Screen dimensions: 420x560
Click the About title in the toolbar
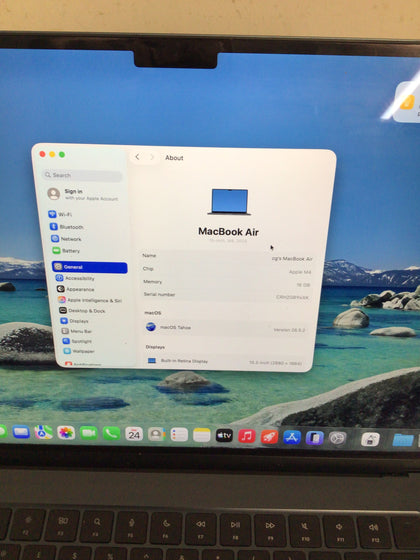(174, 158)
